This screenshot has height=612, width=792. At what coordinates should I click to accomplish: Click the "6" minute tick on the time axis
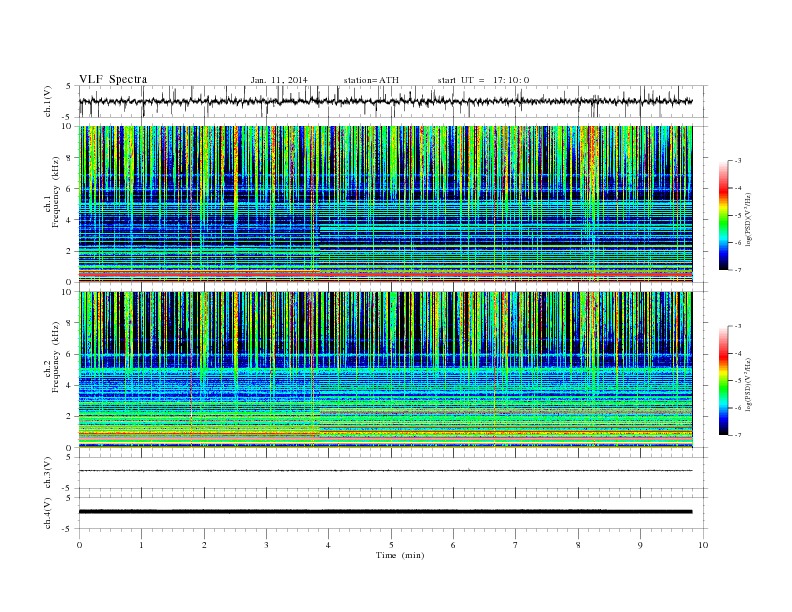[x=453, y=545]
